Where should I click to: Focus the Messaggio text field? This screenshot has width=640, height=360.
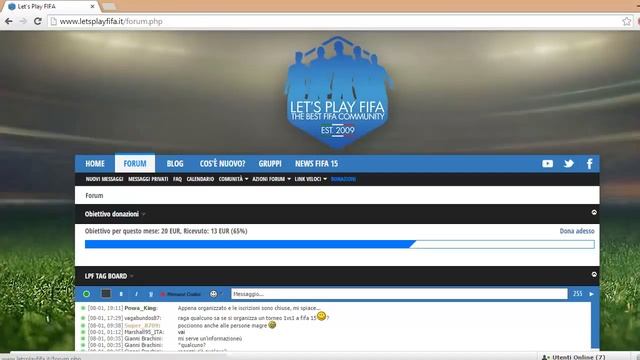pos(399,294)
